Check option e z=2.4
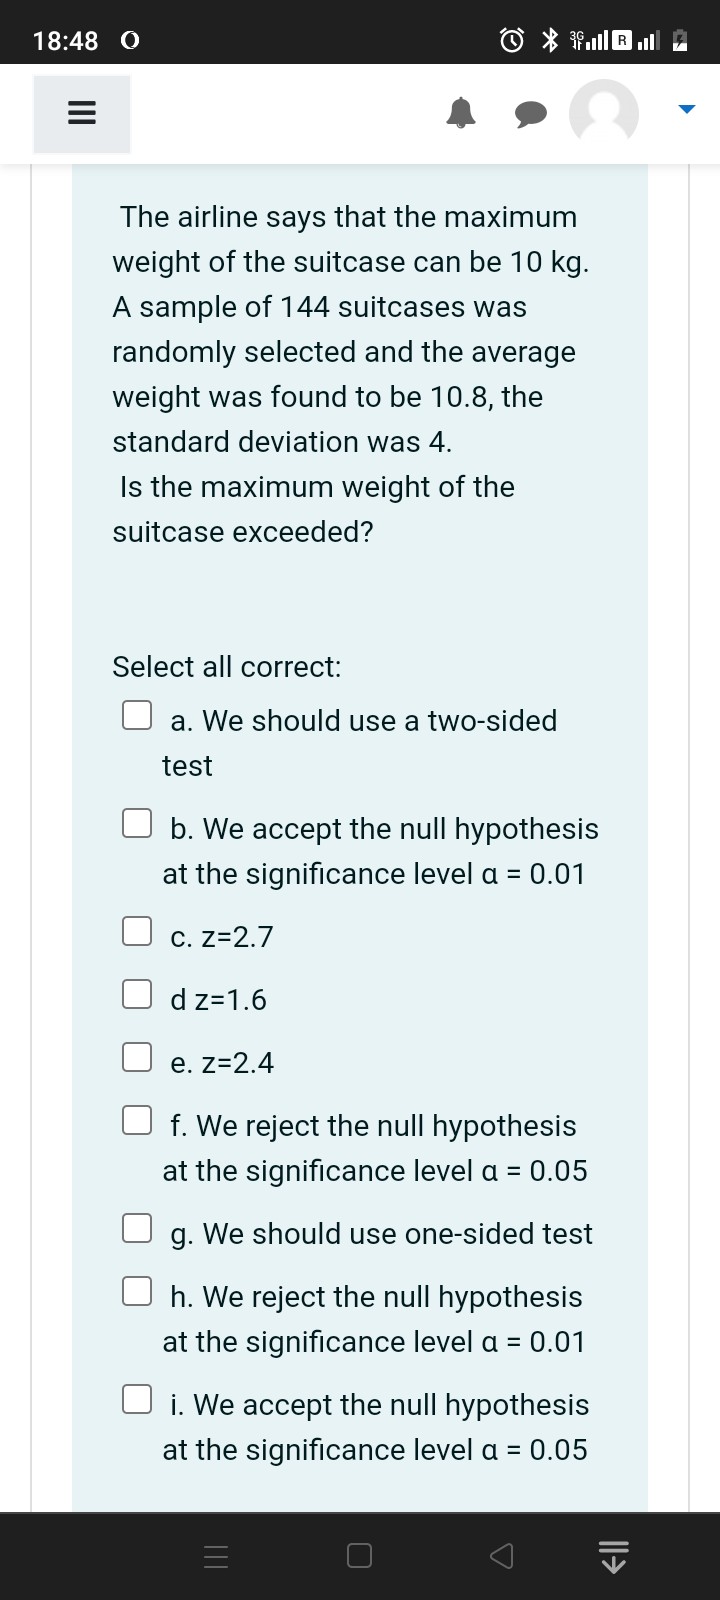Image resolution: width=720 pixels, height=1600 pixels. point(137,1057)
